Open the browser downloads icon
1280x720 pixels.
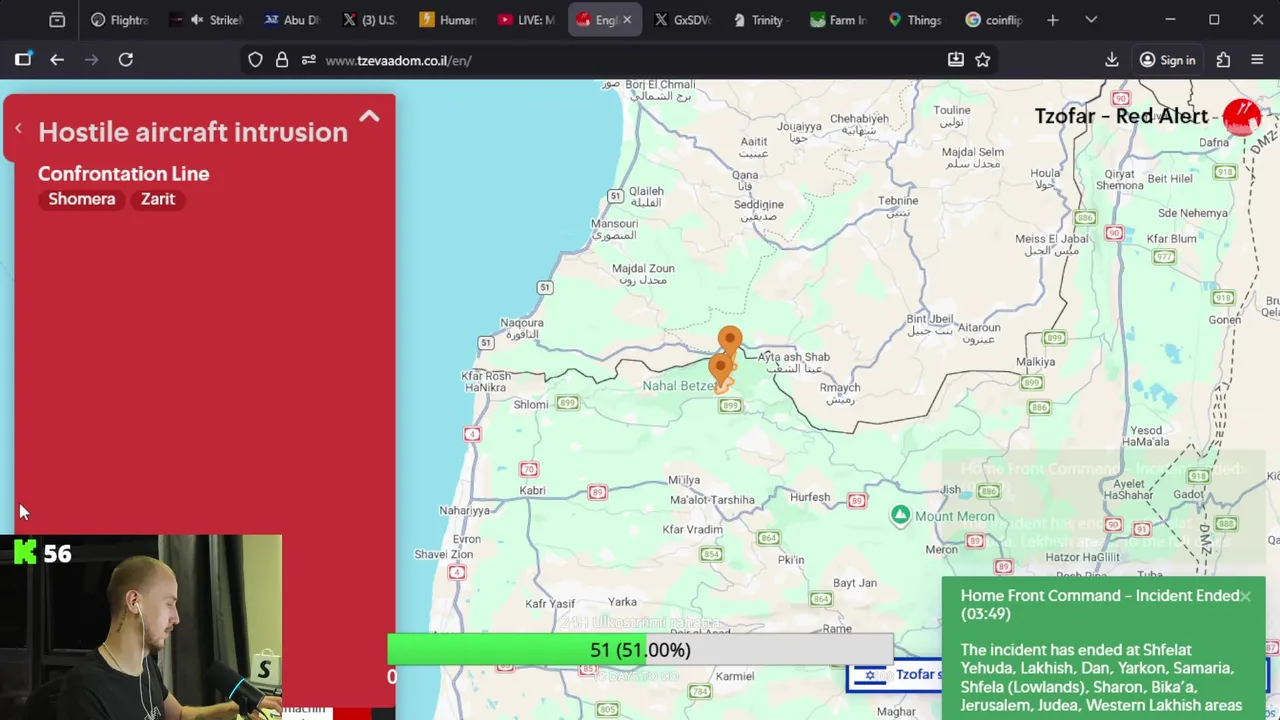coord(1111,60)
